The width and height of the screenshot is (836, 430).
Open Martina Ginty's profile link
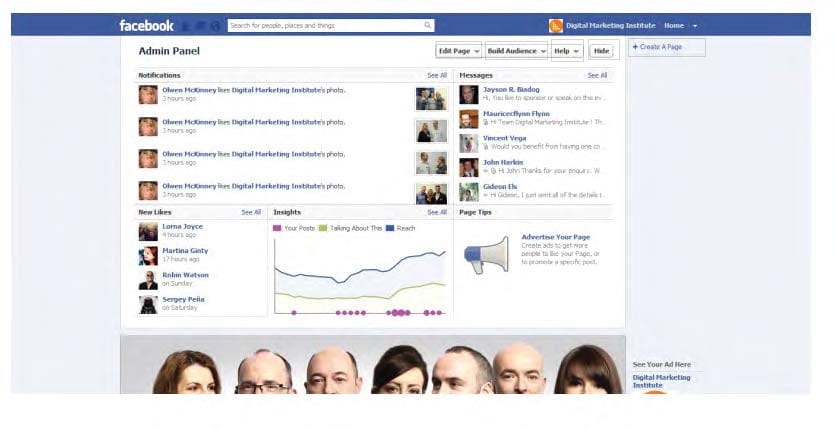[185, 250]
